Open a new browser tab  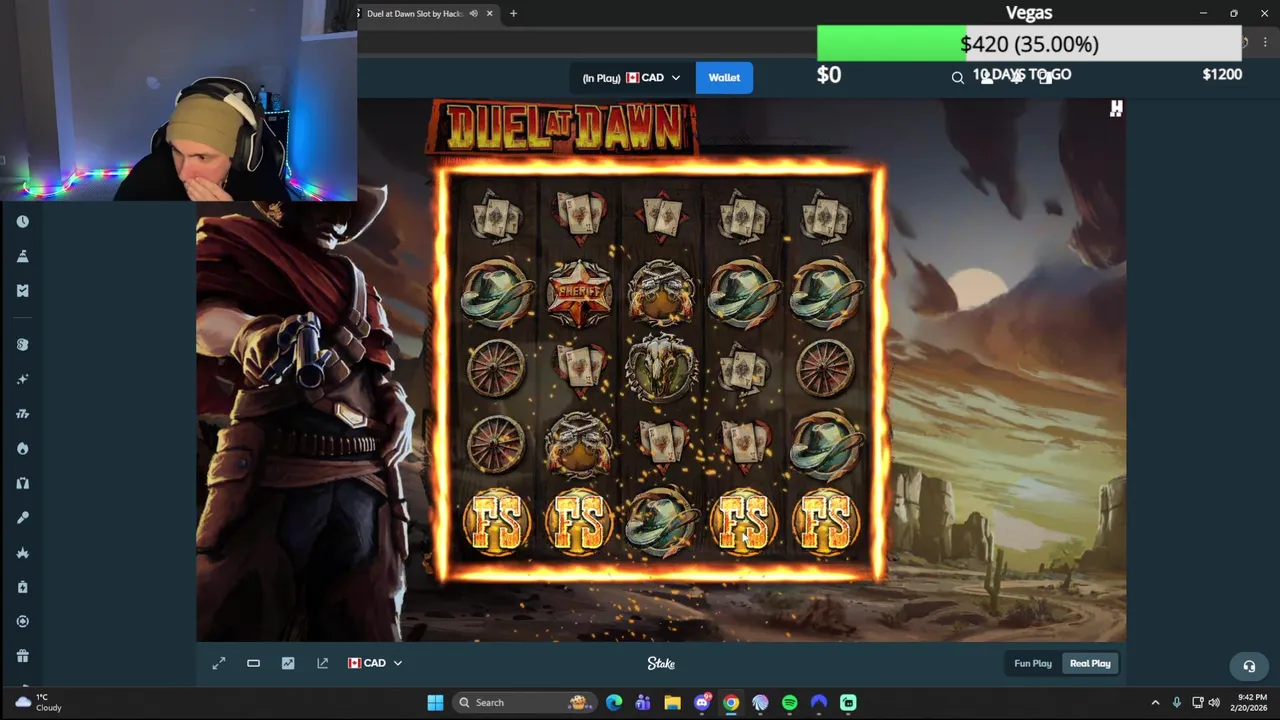(x=513, y=14)
